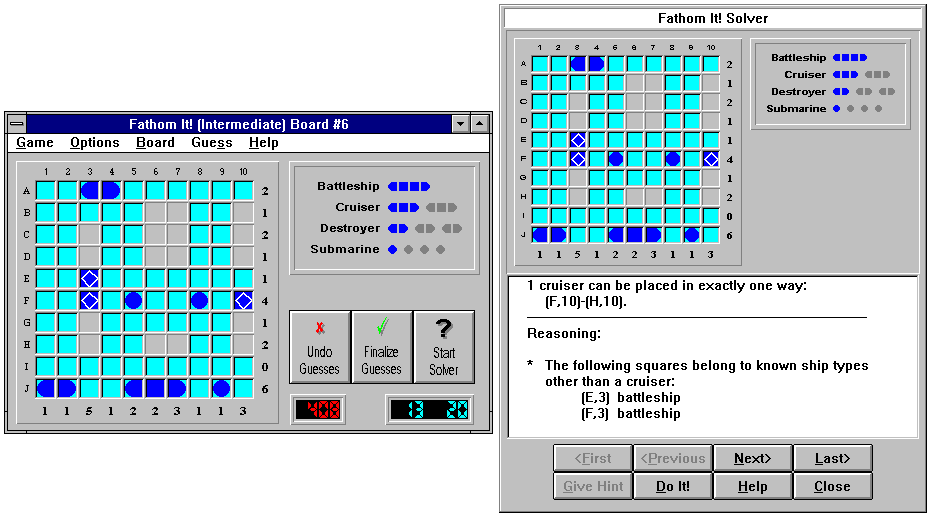Click green checkmark icon on Finalize Guesses
This screenshot has height=517, width=930.
(382, 326)
